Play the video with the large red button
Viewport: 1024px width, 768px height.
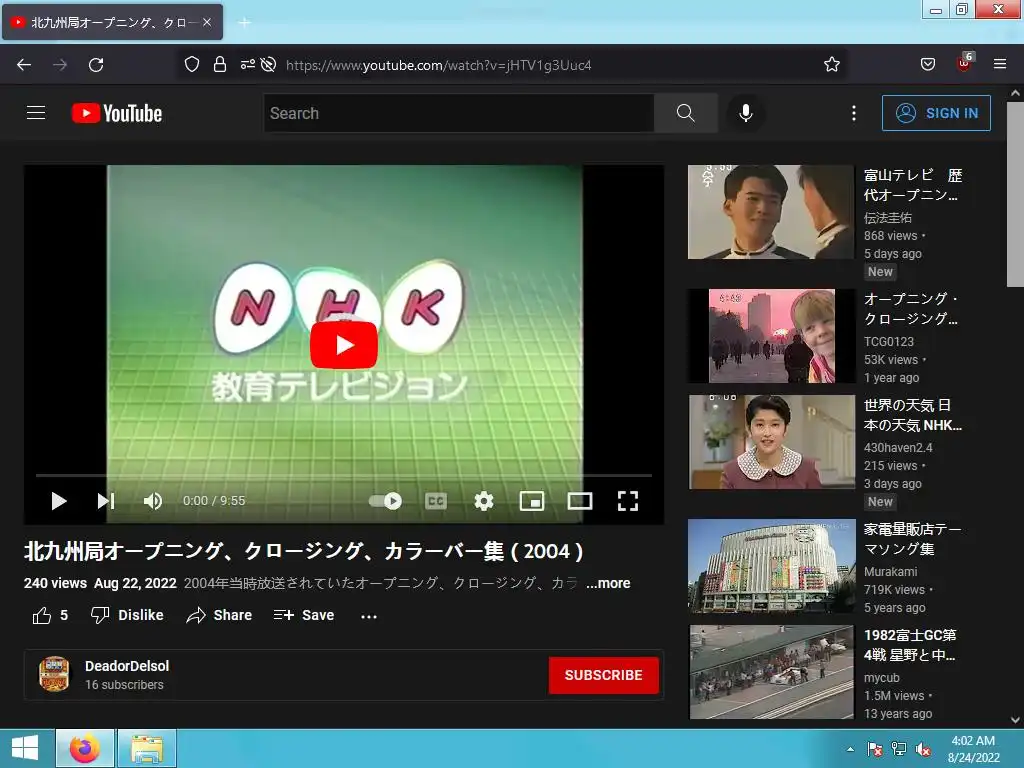[x=344, y=345]
